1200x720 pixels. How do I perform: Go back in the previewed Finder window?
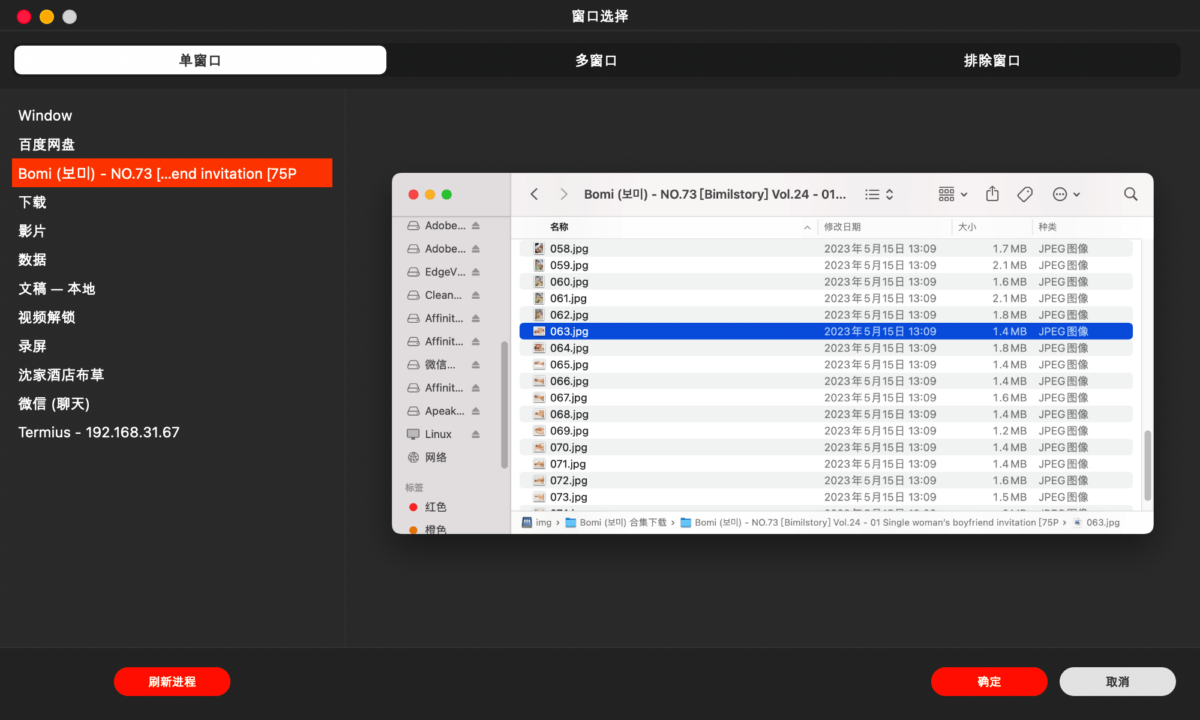tap(534, 194)
